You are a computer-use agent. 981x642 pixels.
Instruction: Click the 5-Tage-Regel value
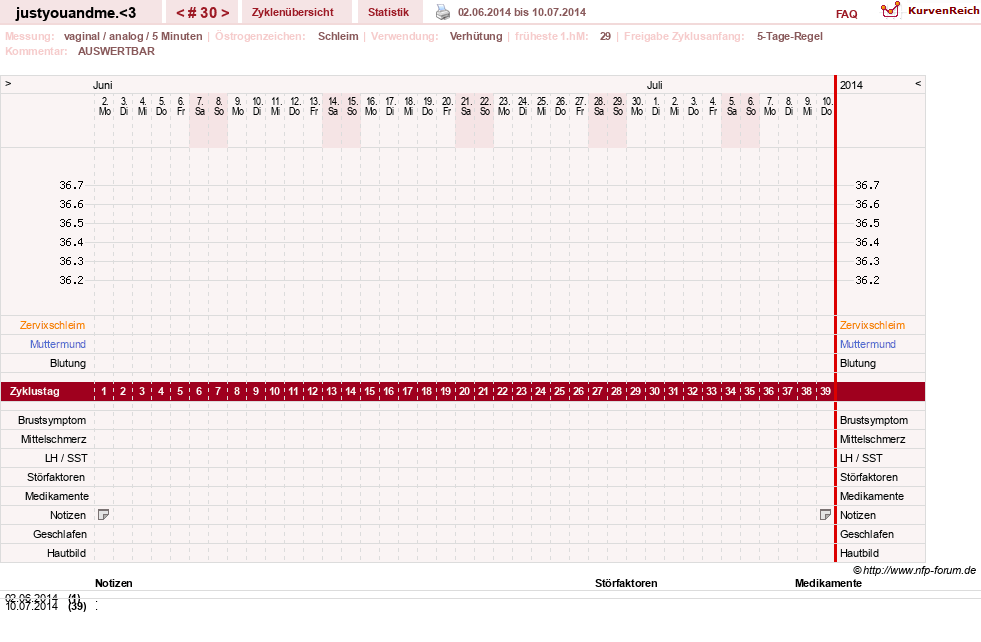tap(790, 36)
